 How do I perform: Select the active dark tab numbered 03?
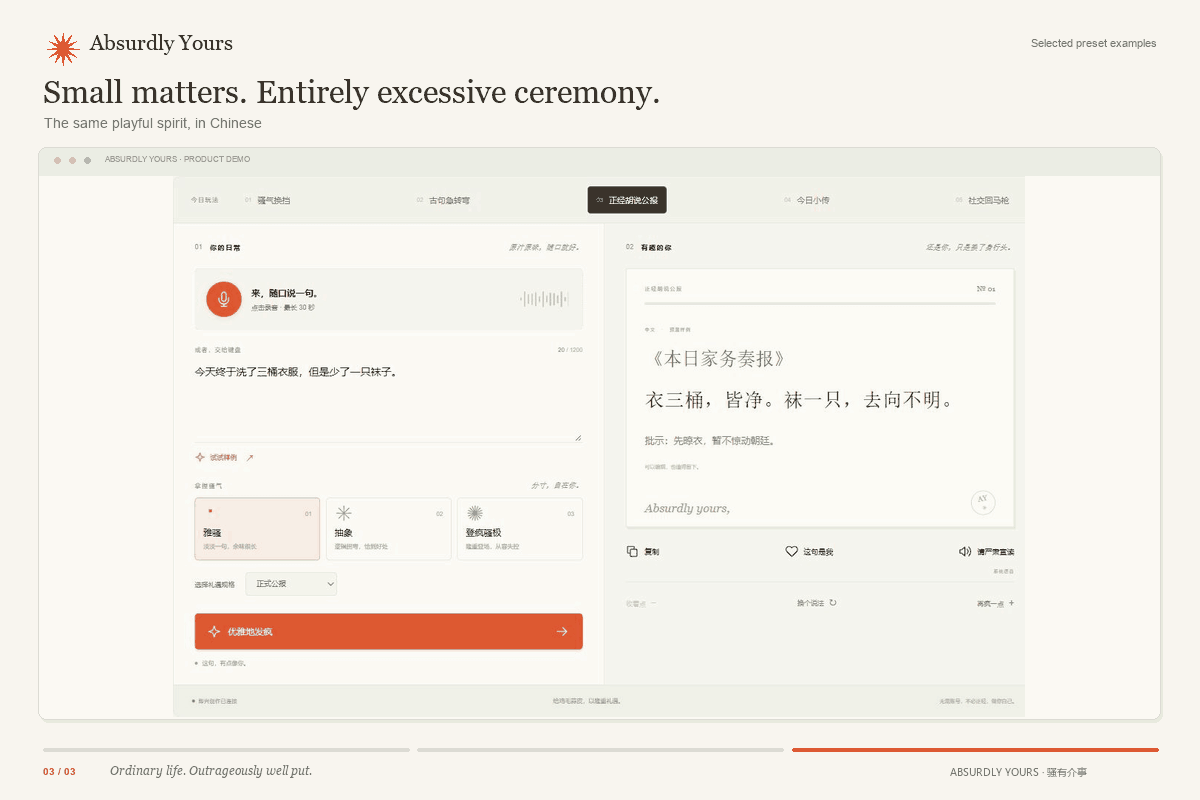(x=627, y=200)
